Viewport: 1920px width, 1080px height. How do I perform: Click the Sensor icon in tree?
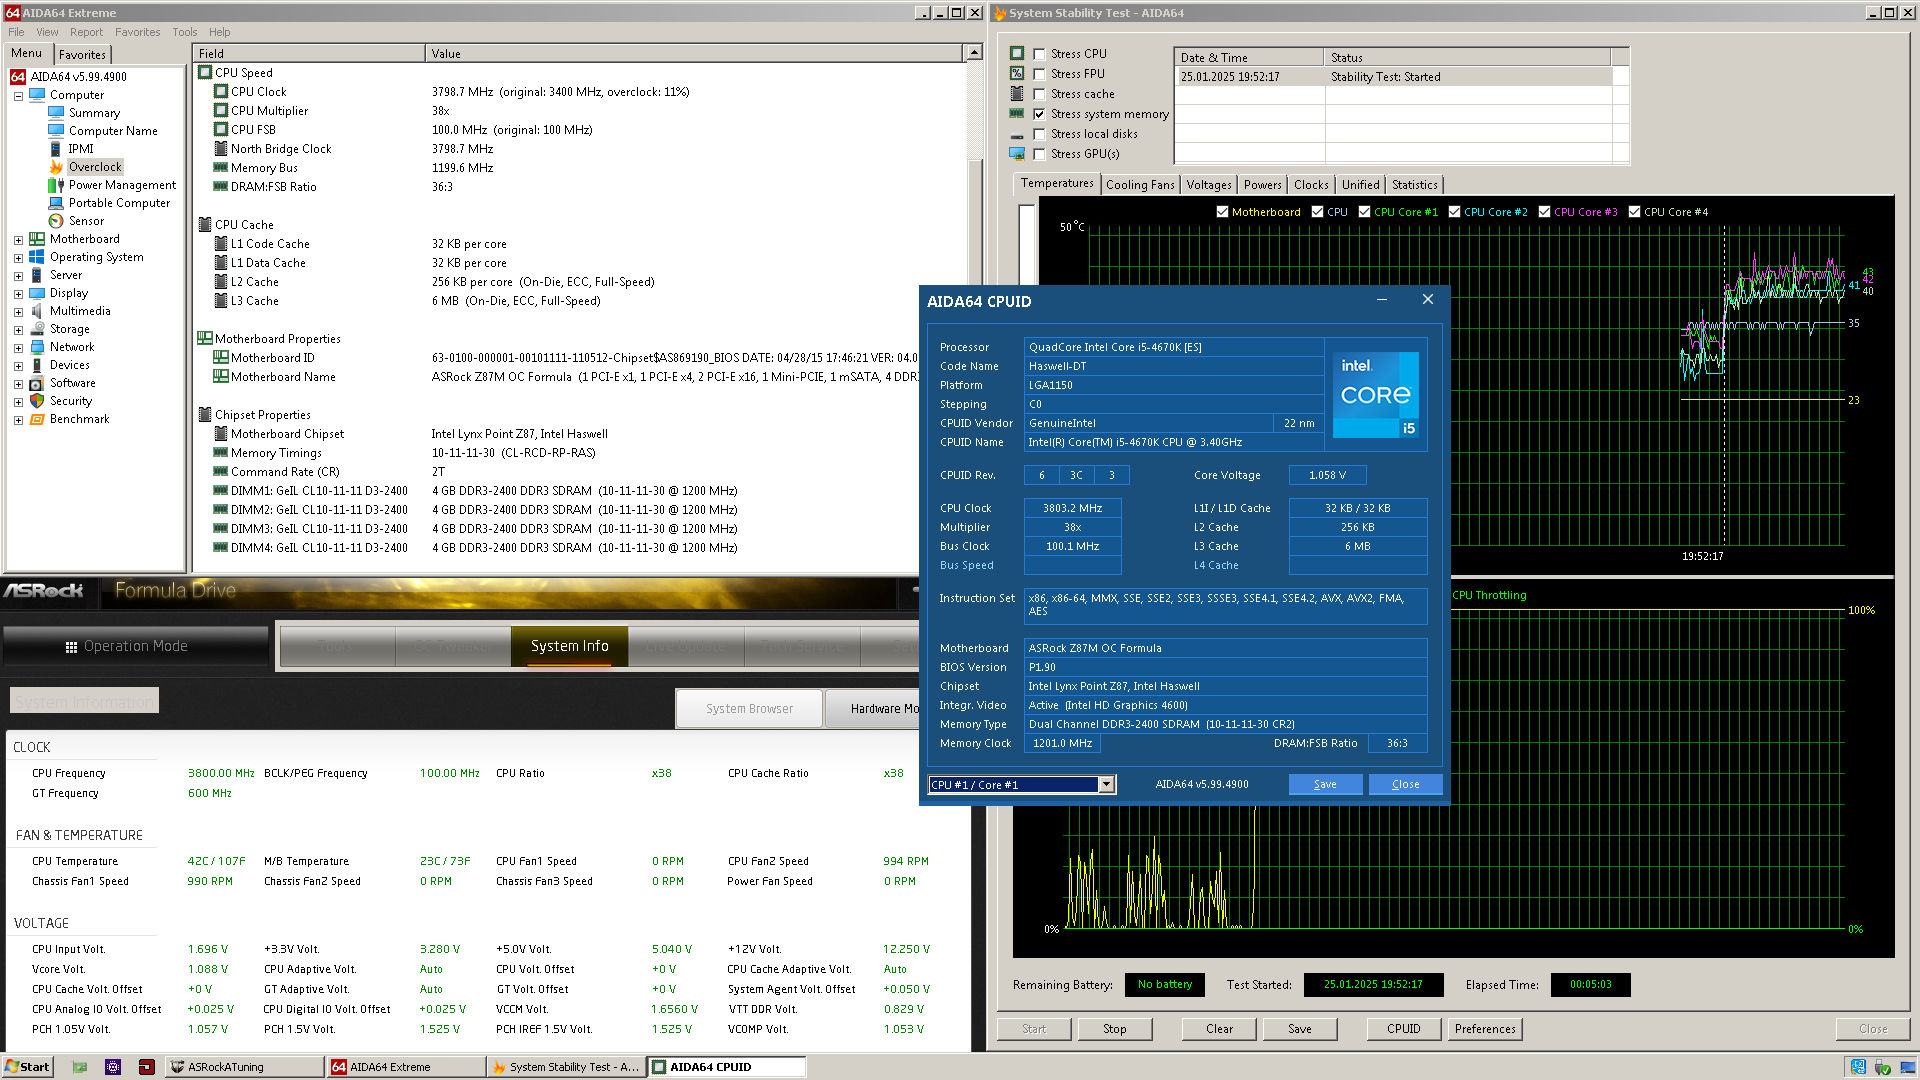click(x=56, y=221)
